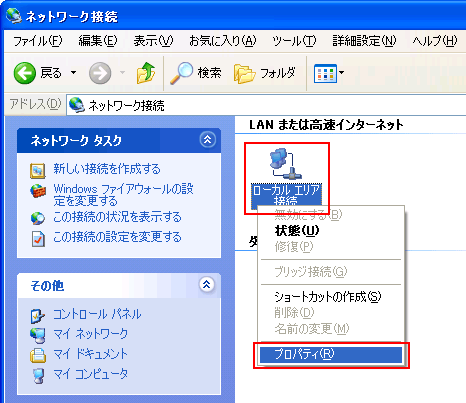Click the gray Forward arrow icon
Screen dimensions: 466x403
pyautogui.click(x=100, y=73)
